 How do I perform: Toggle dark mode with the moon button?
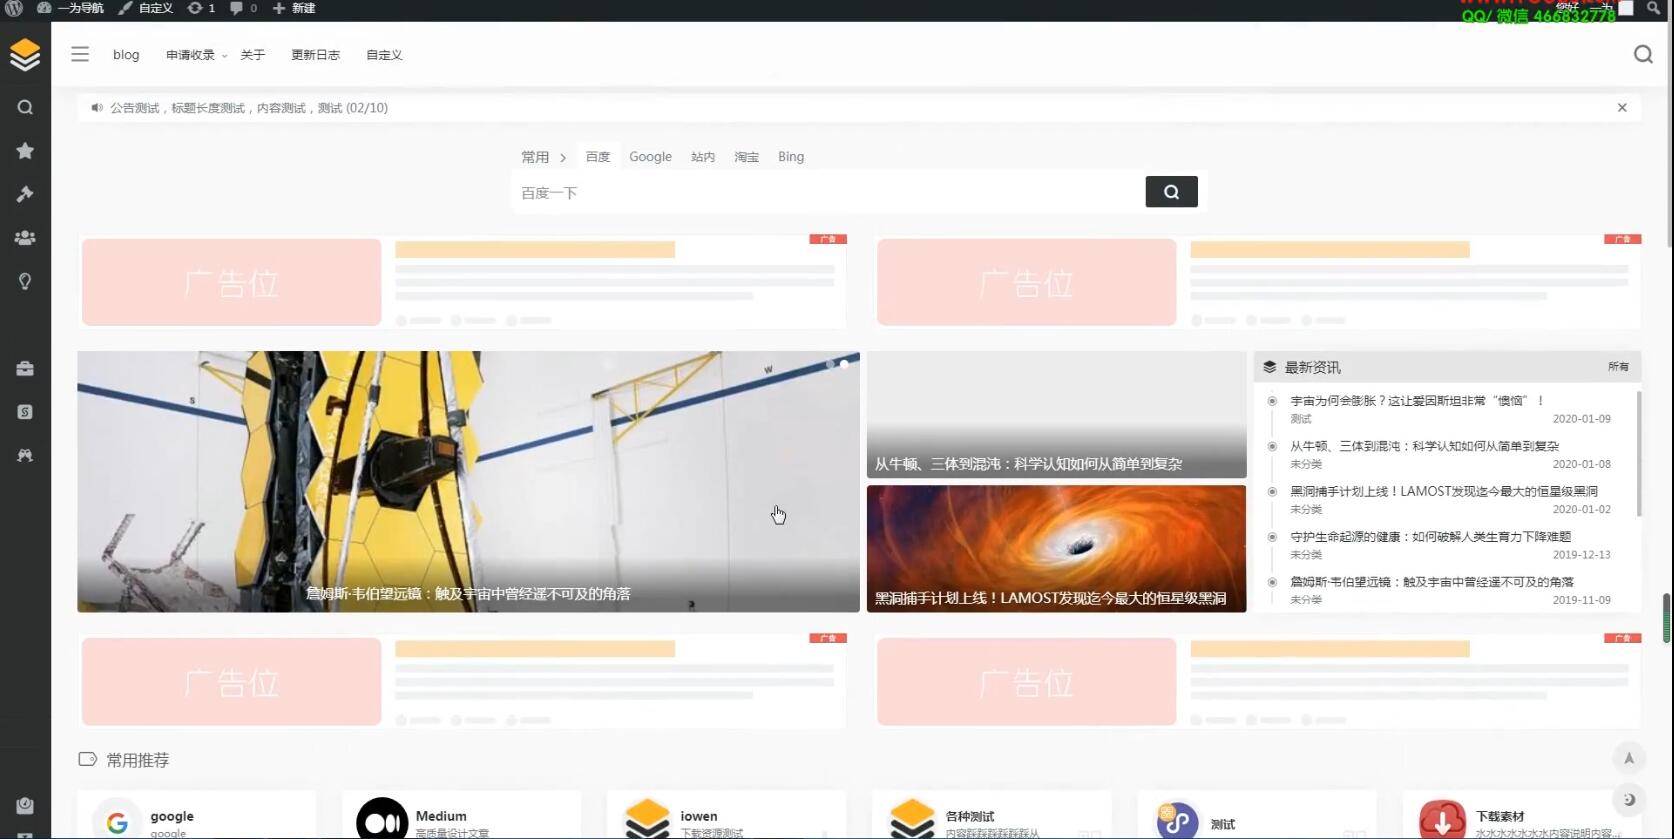click(1628, 799)
